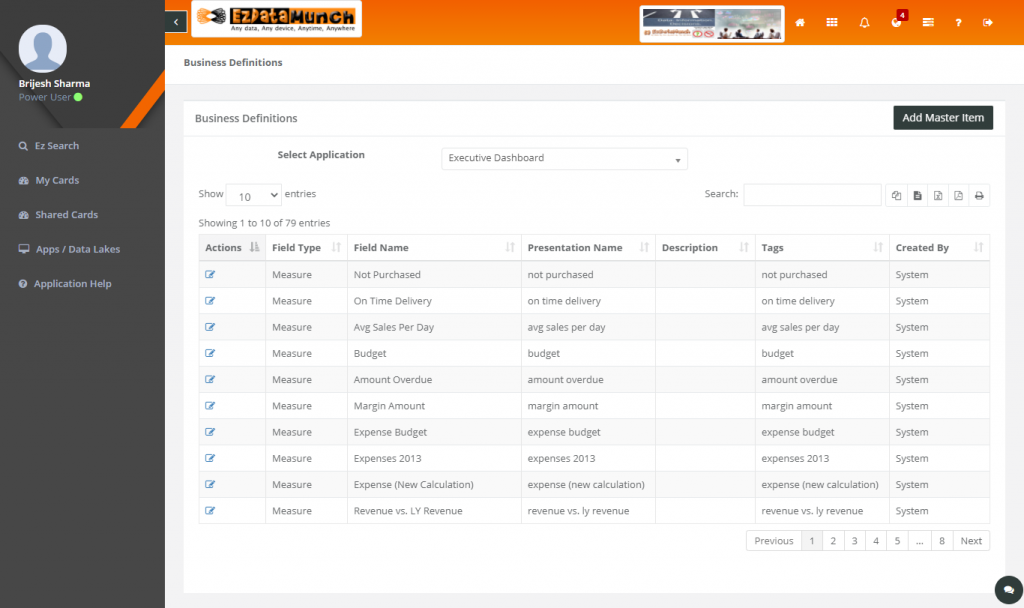Go to page 2
Viewport: 1024px width, 608px height.
pyautogui.click(x=833, y=541)
